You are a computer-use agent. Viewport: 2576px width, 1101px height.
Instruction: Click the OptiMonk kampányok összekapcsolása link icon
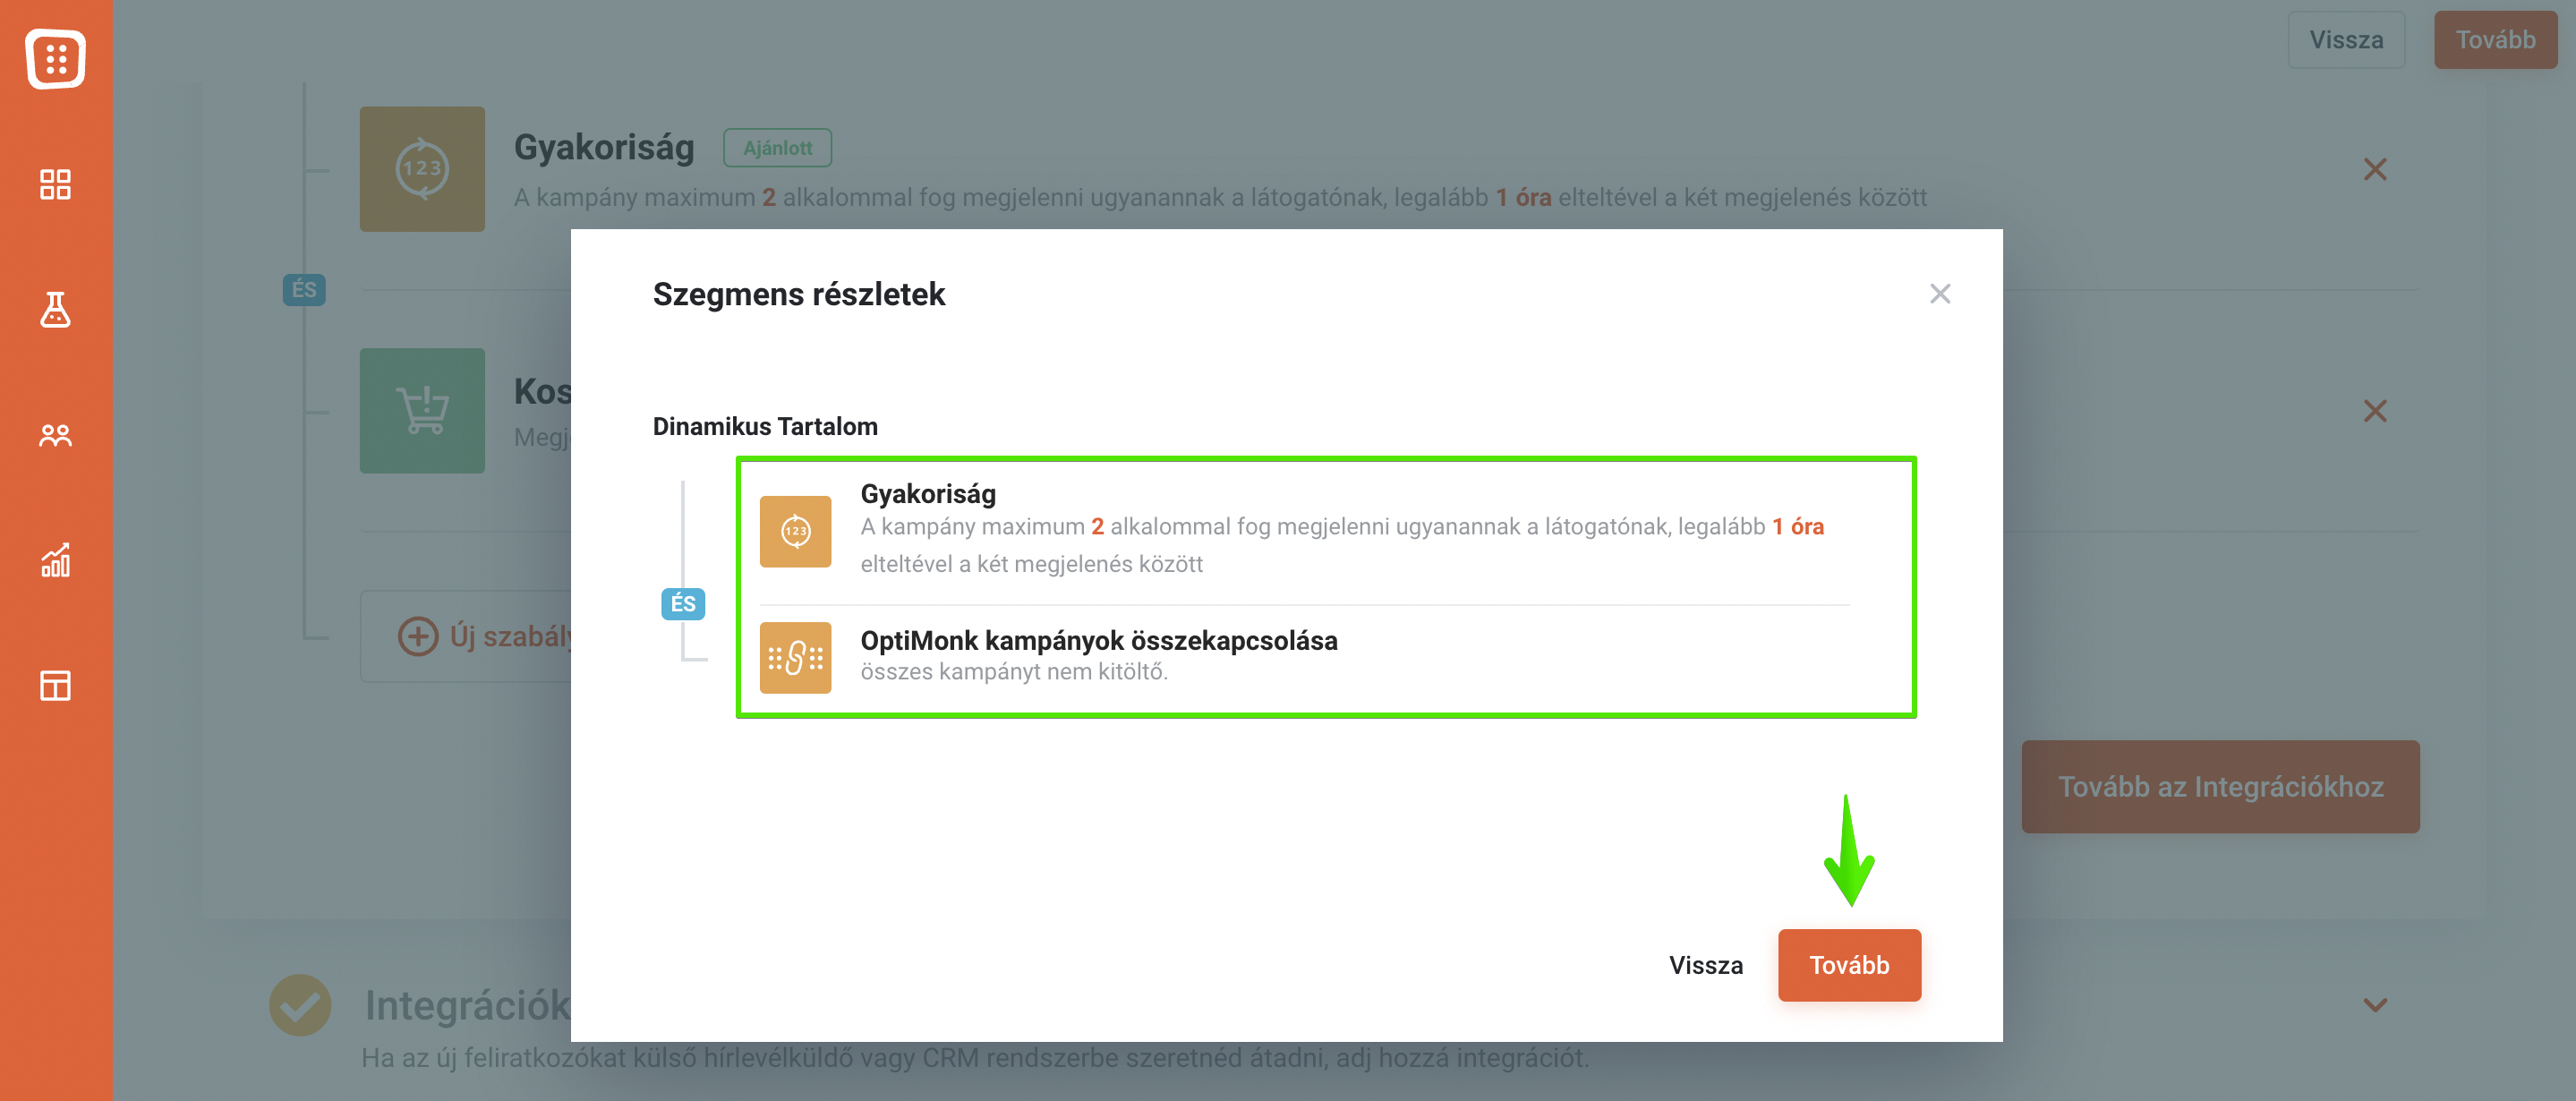coord(795,658)
